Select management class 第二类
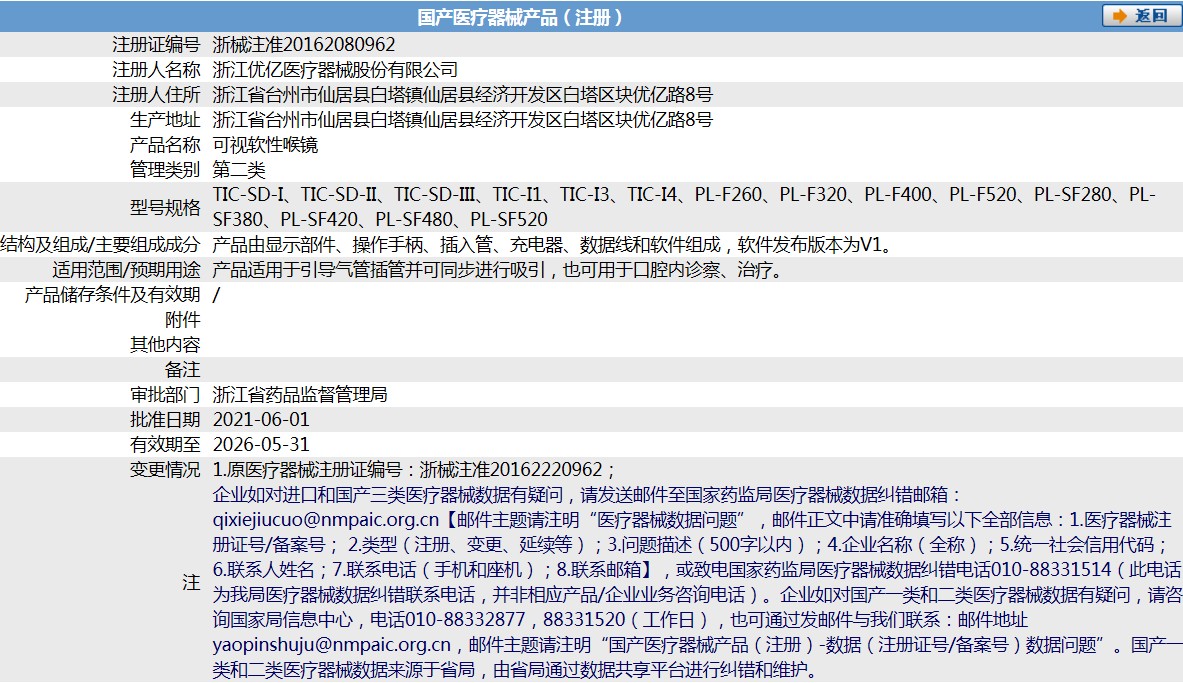The image size is (1183, 683). [239, 169]
